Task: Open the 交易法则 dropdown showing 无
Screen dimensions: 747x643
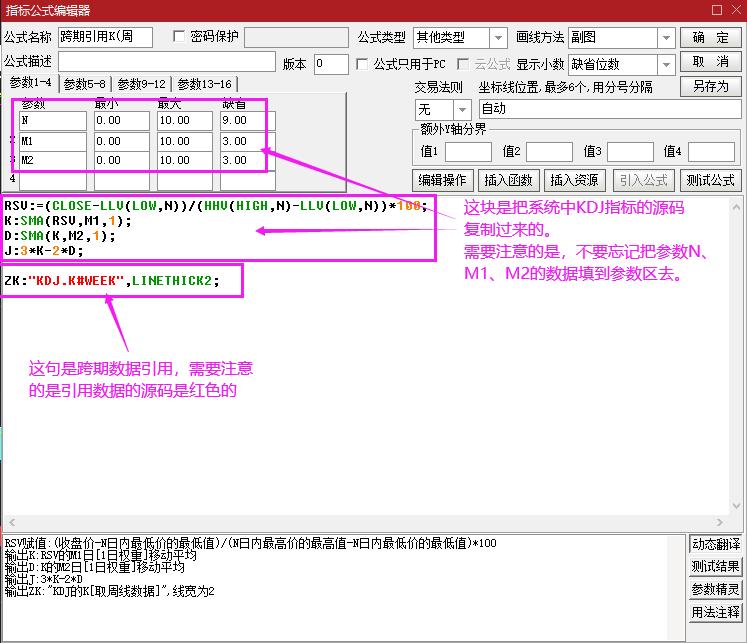Action: pyautogui.click(x=462, y=109)
